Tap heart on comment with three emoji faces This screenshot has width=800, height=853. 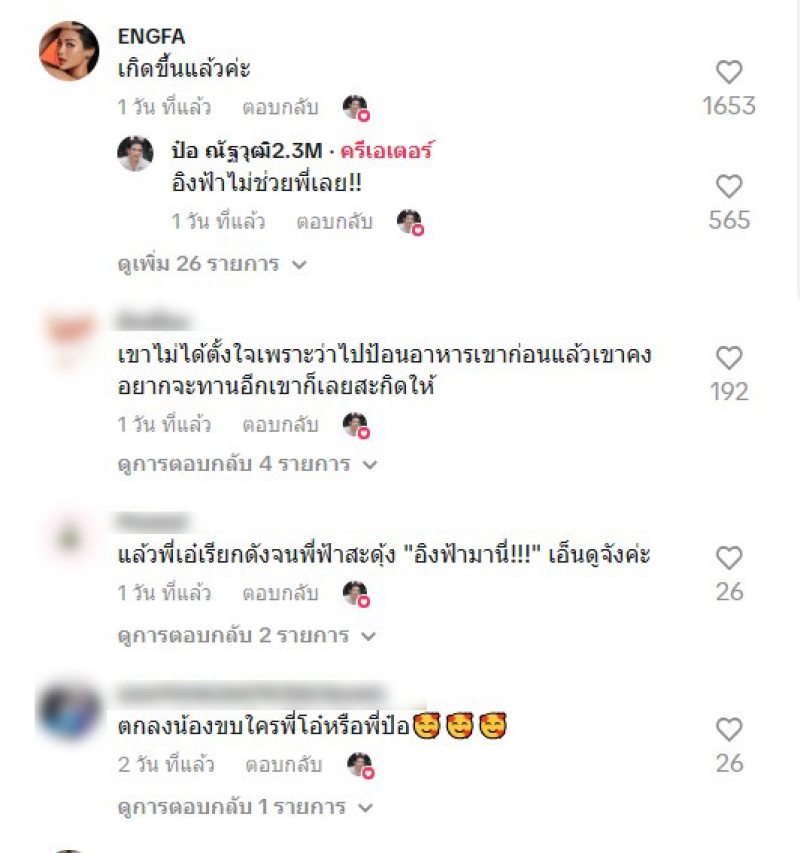(x=729, y=730)
